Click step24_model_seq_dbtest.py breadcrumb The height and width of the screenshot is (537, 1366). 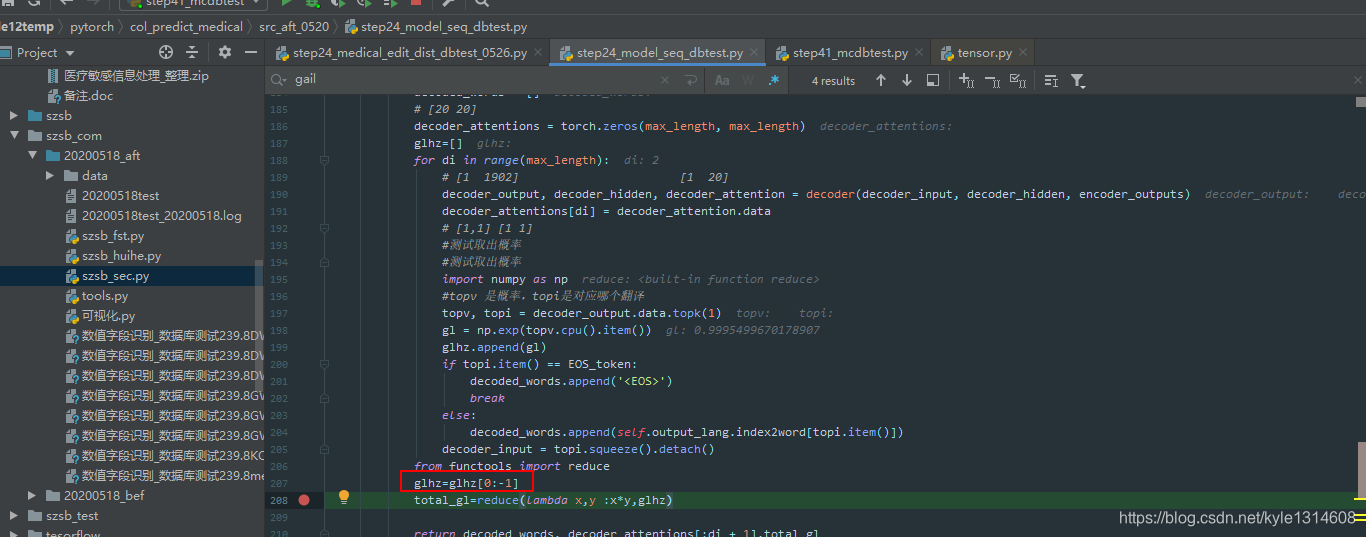435,27
